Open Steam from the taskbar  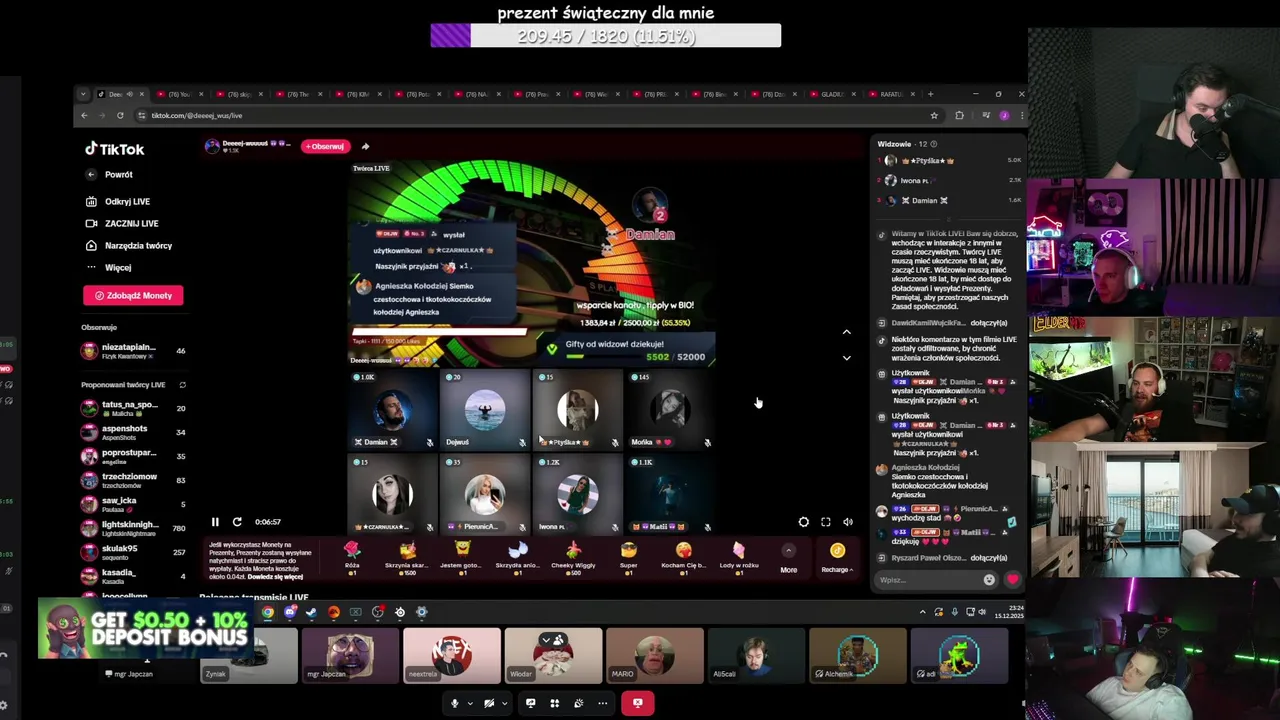312,612
